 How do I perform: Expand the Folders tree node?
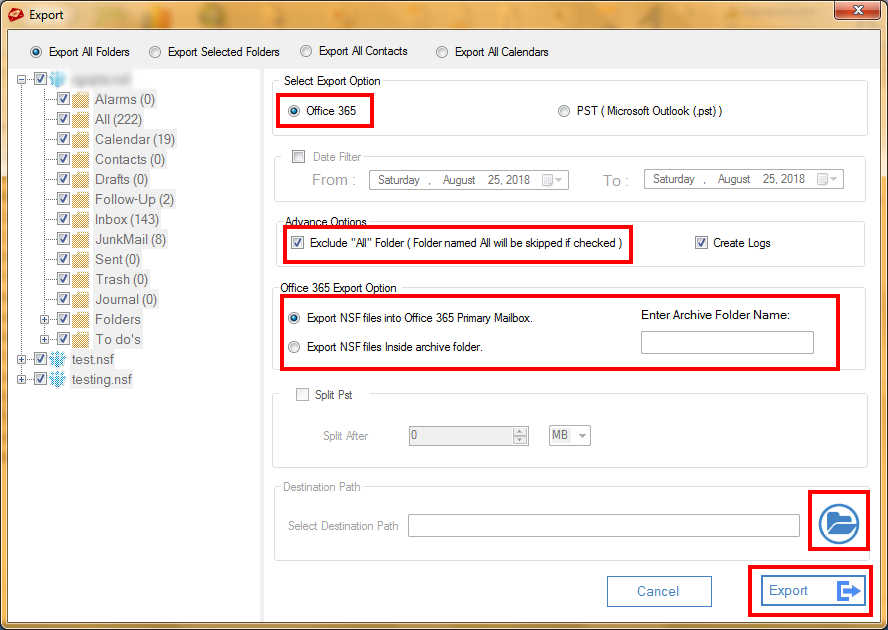[44, 320]
